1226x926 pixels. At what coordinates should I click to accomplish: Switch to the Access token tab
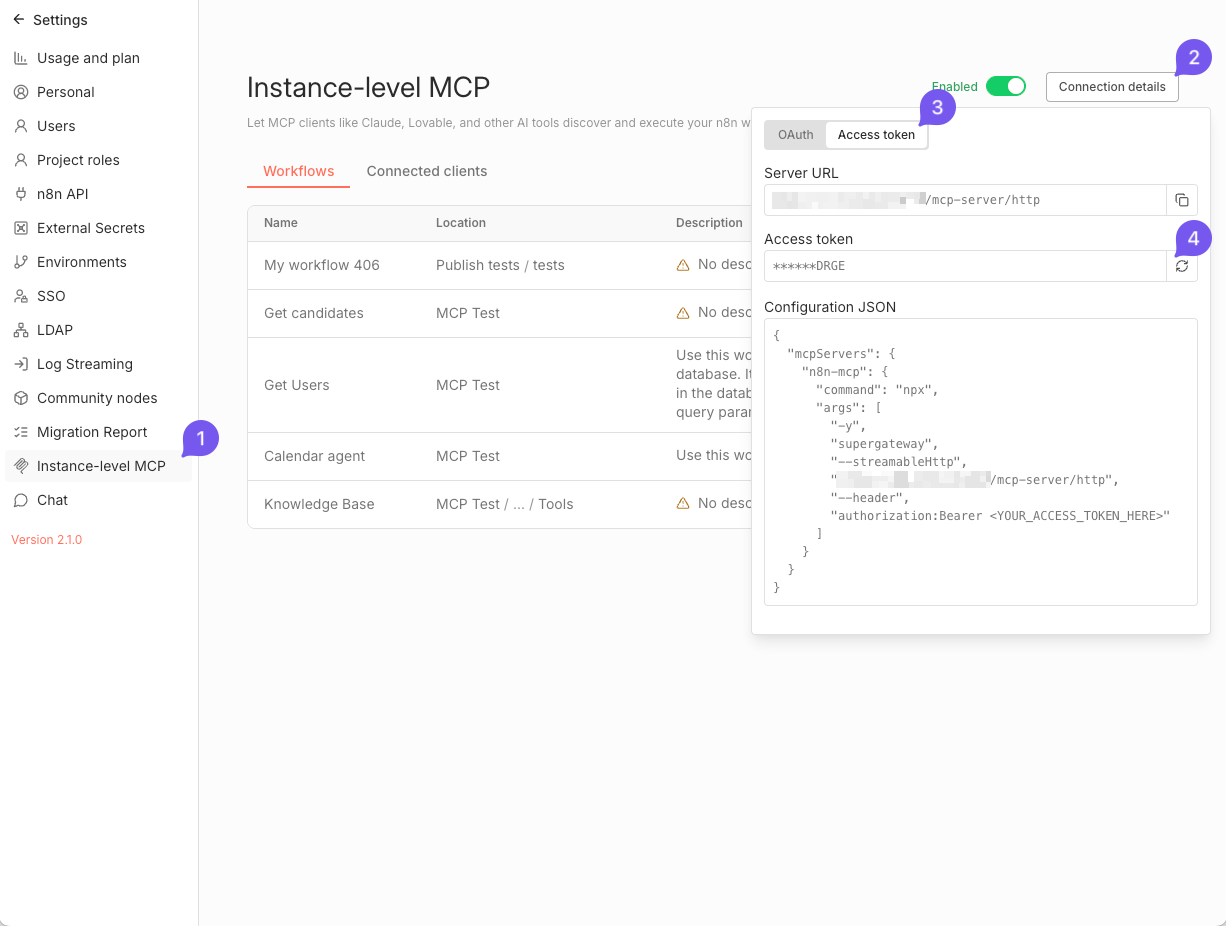coord(876,135)
